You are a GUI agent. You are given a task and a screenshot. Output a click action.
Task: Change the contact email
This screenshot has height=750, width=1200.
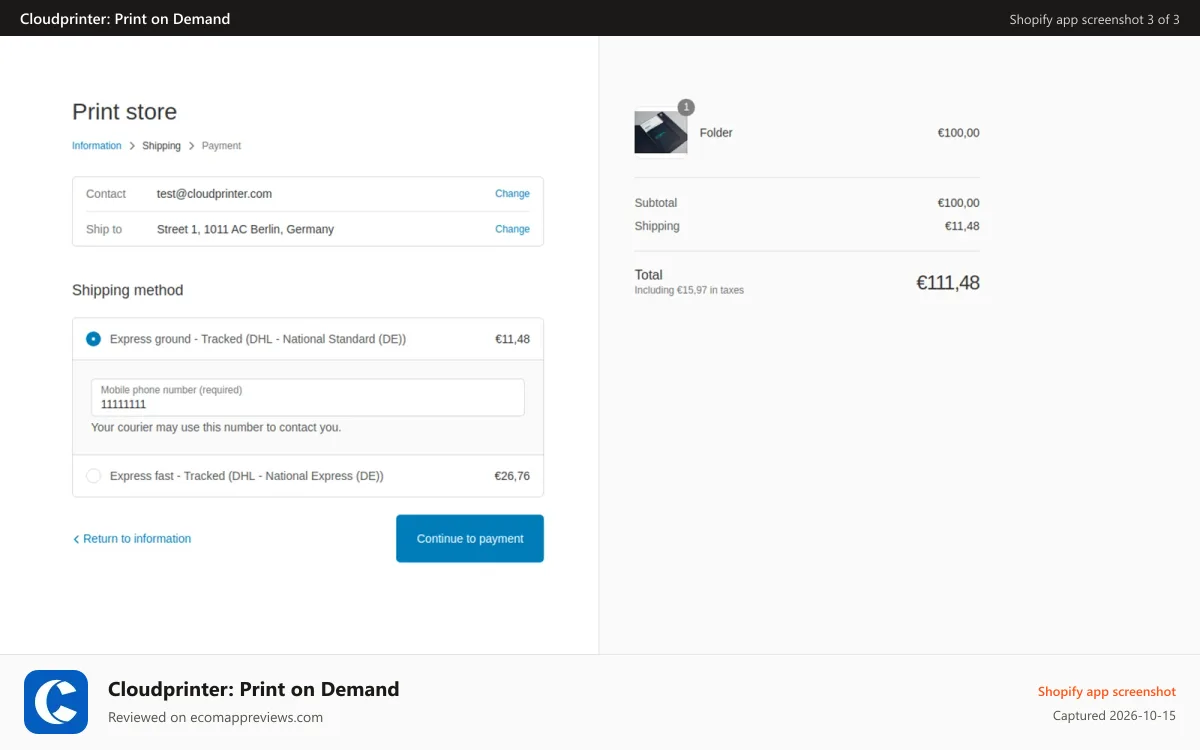coord(512,194)
